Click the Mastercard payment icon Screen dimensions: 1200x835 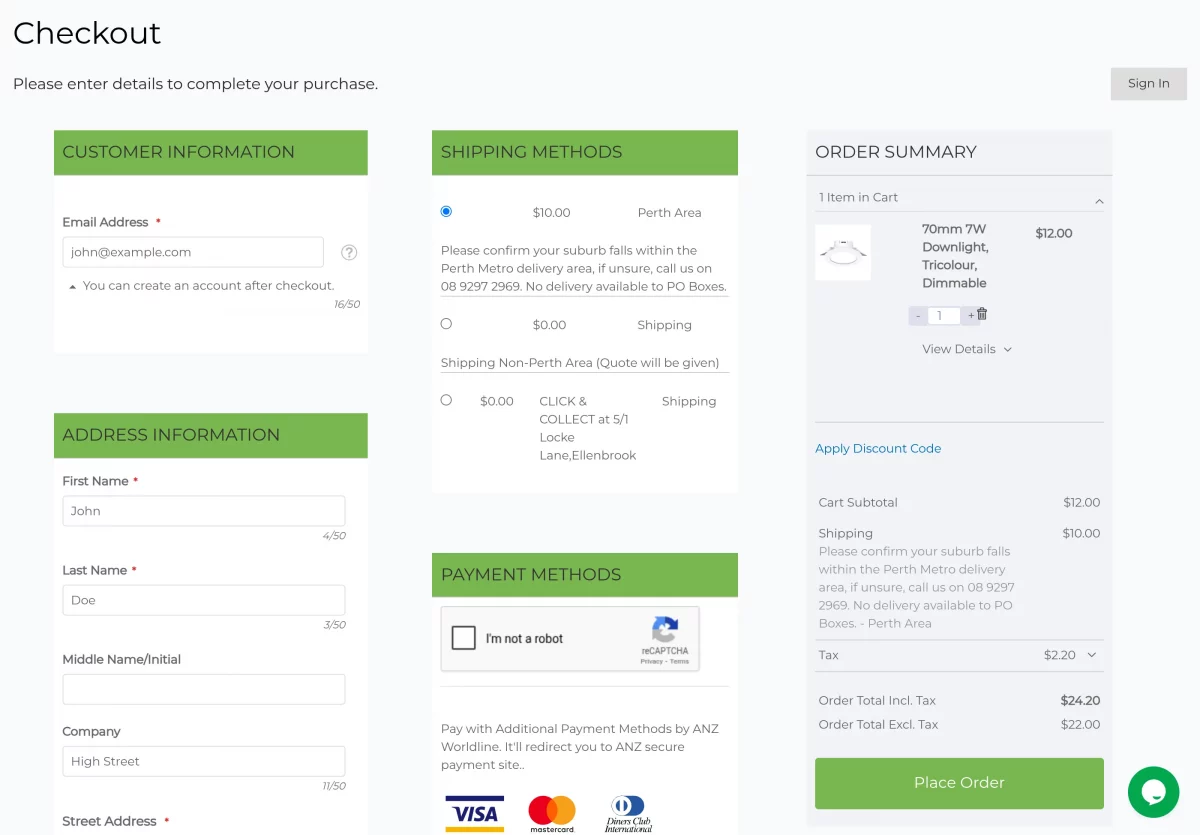tap(552, 813)
